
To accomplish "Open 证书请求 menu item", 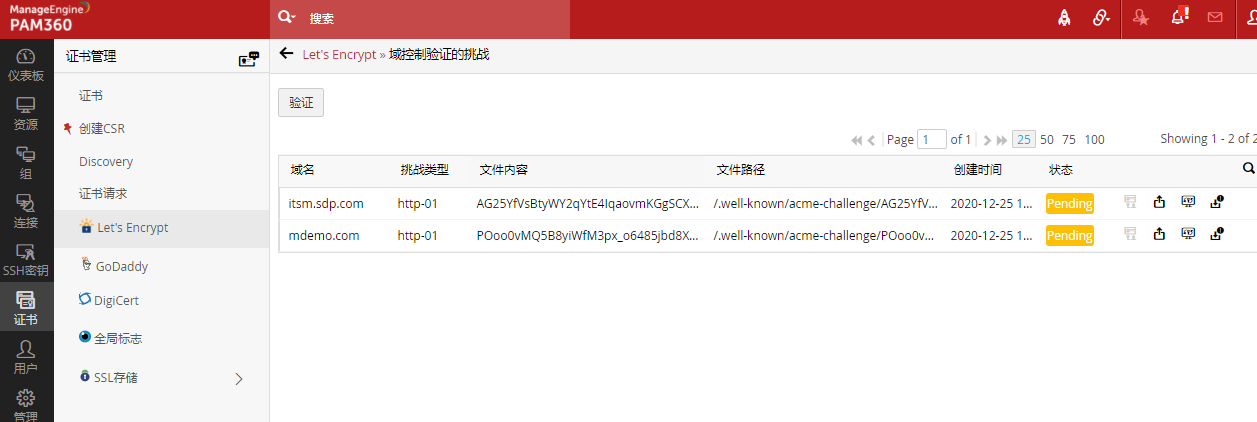I will click(103, 194).
